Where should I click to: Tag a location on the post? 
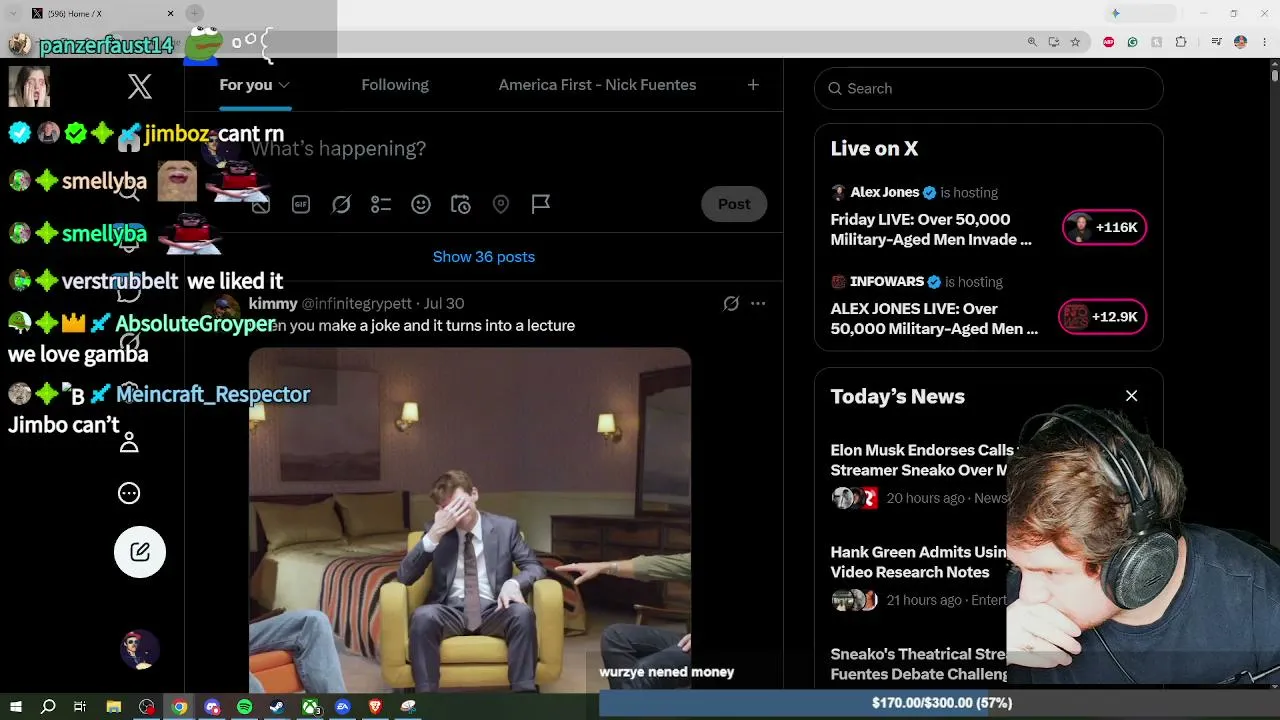(501, 204)
